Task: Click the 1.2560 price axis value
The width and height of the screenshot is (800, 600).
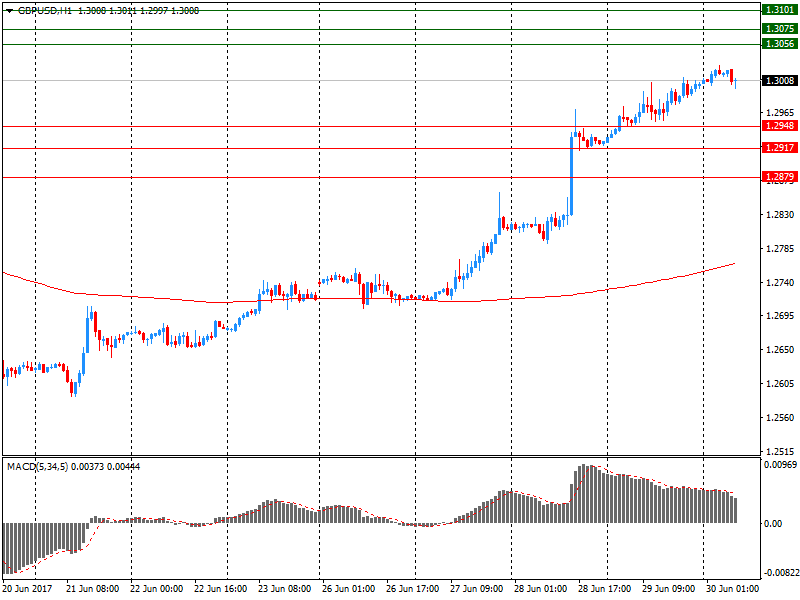Action: point(780,417)
